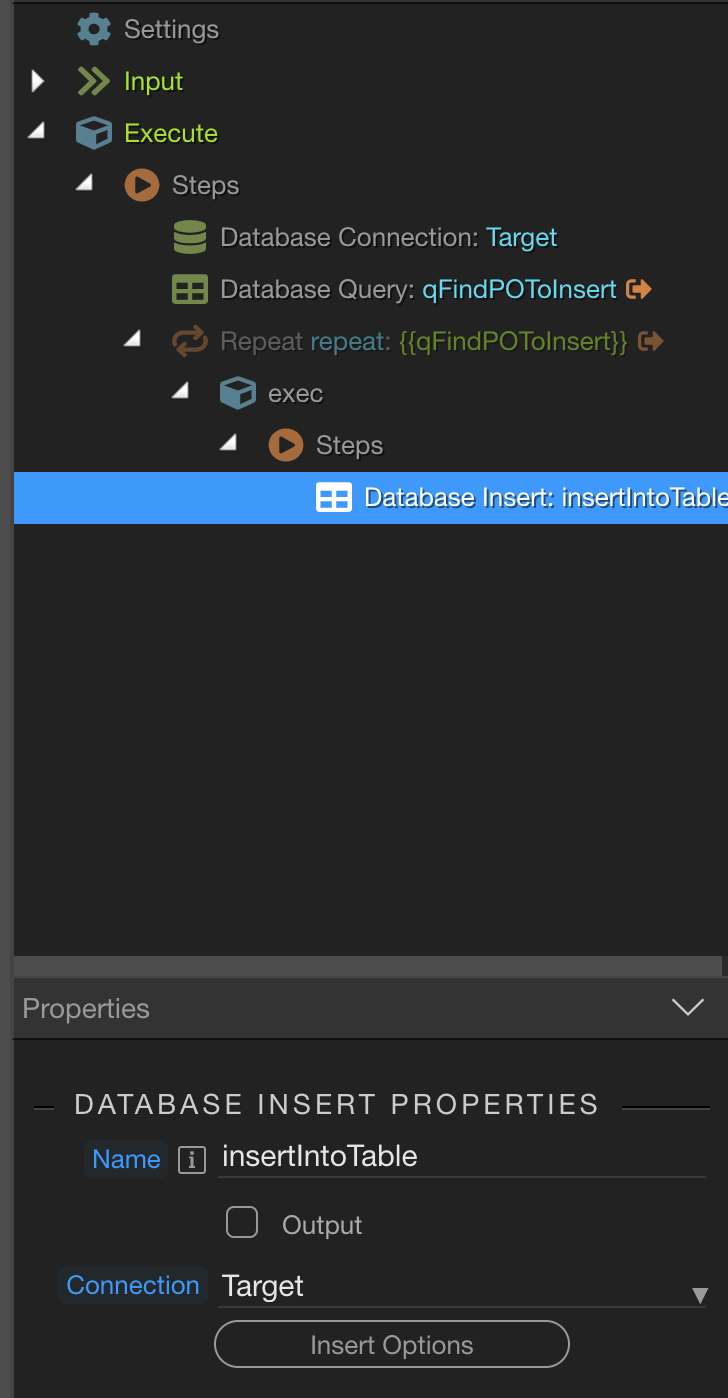
Task: Click the Execute cube icon
Action: click(94, 133)
